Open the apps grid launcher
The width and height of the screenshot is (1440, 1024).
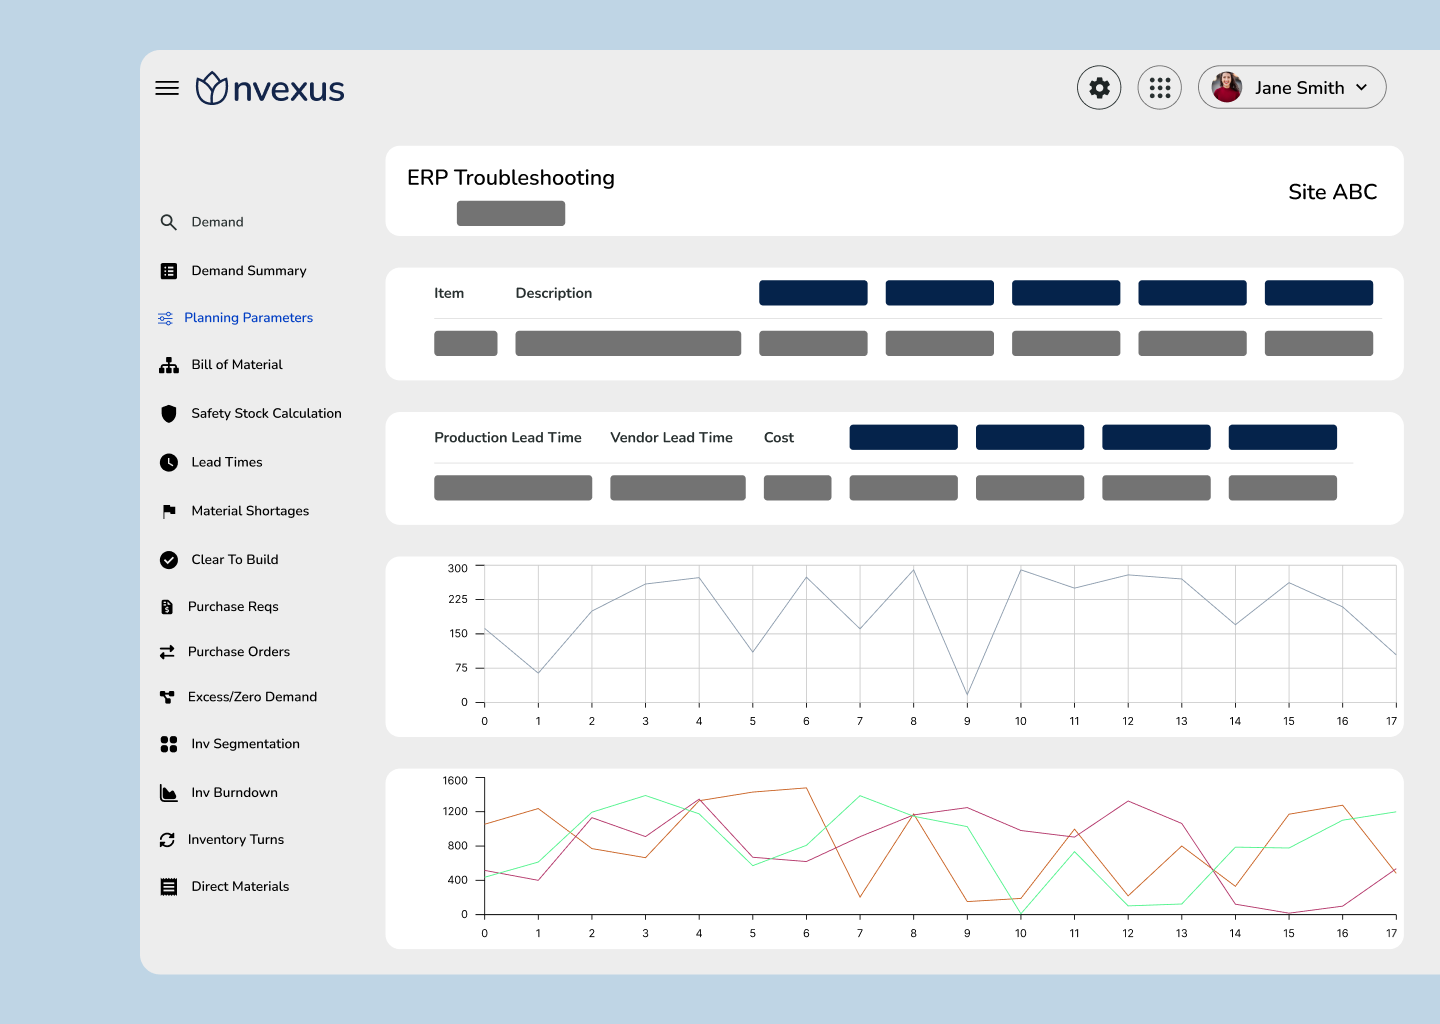coord(1160,88)
